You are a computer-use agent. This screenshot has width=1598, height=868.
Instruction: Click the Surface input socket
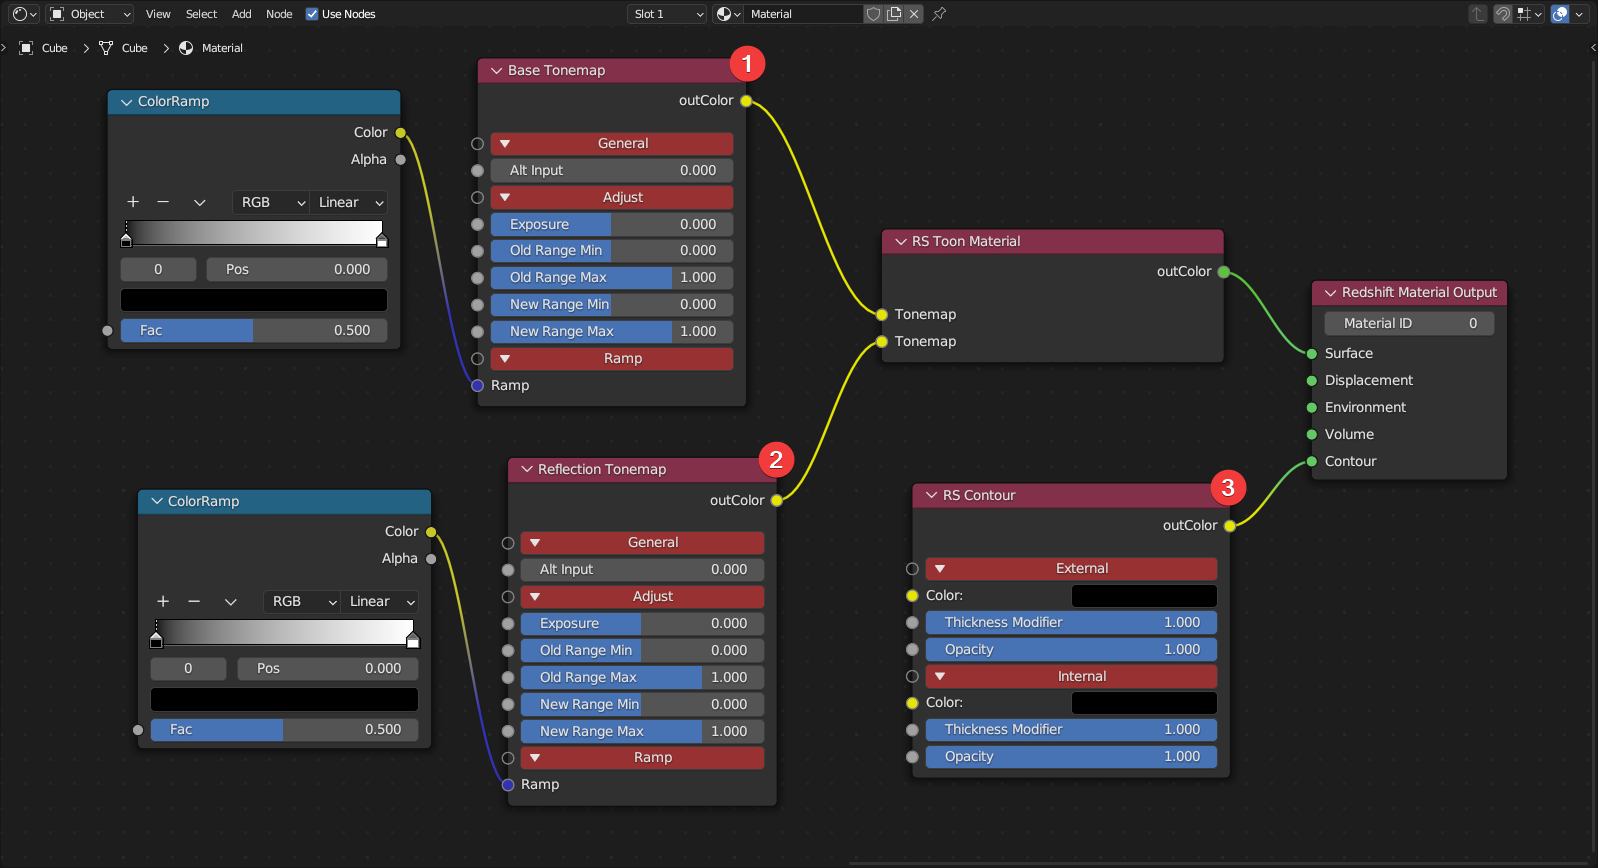coord(1312,353)
